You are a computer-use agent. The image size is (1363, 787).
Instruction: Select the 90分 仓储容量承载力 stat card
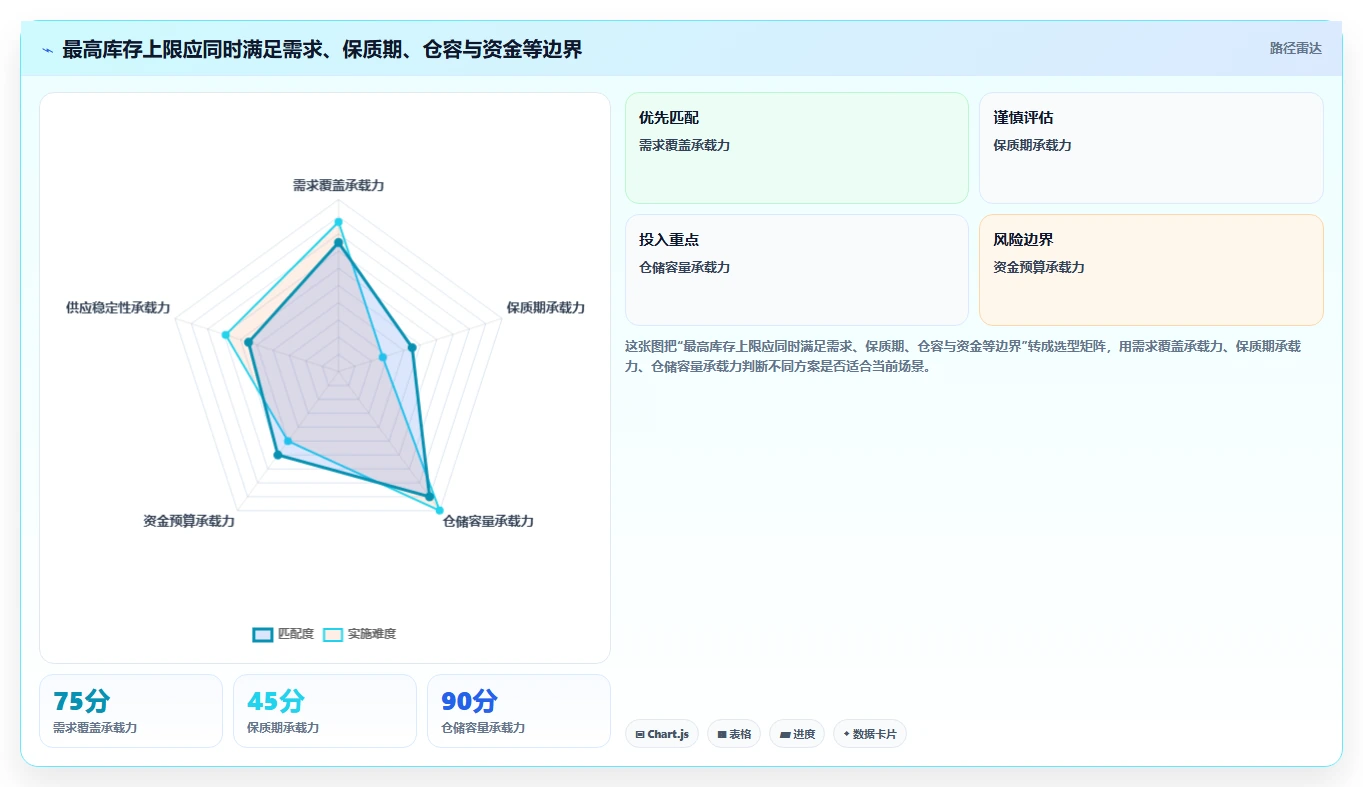point(519,711)
